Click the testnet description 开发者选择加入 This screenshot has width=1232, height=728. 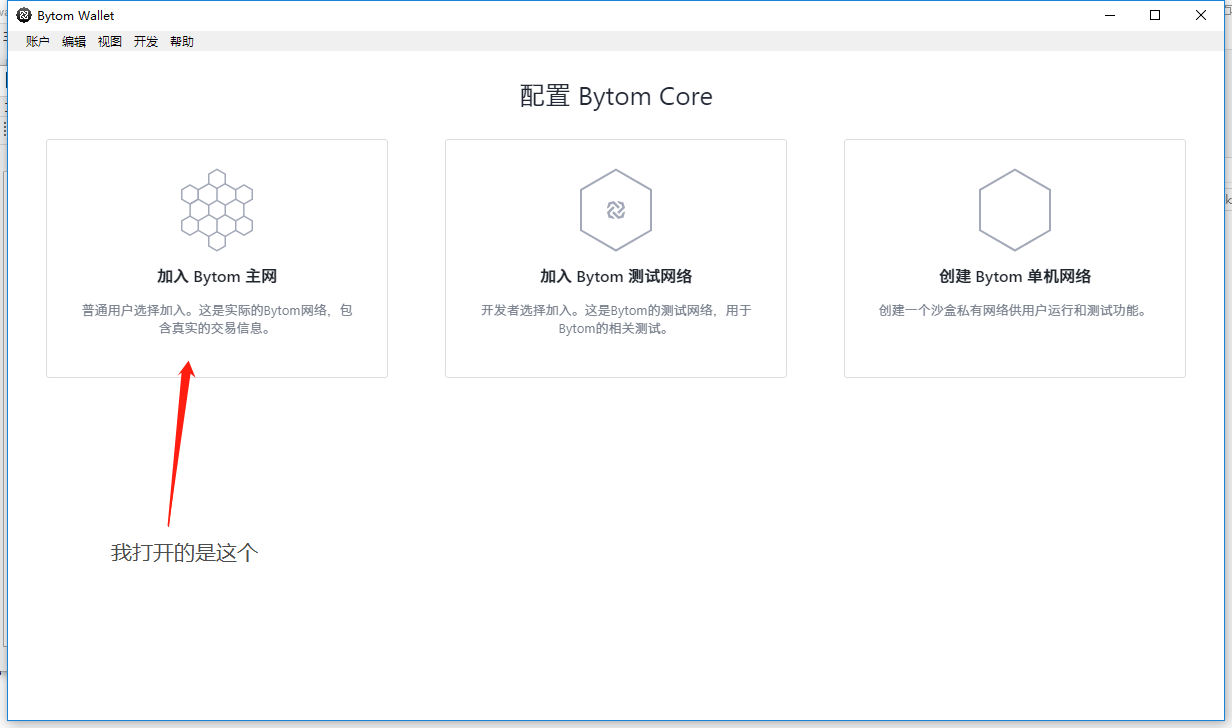point(616,319)
